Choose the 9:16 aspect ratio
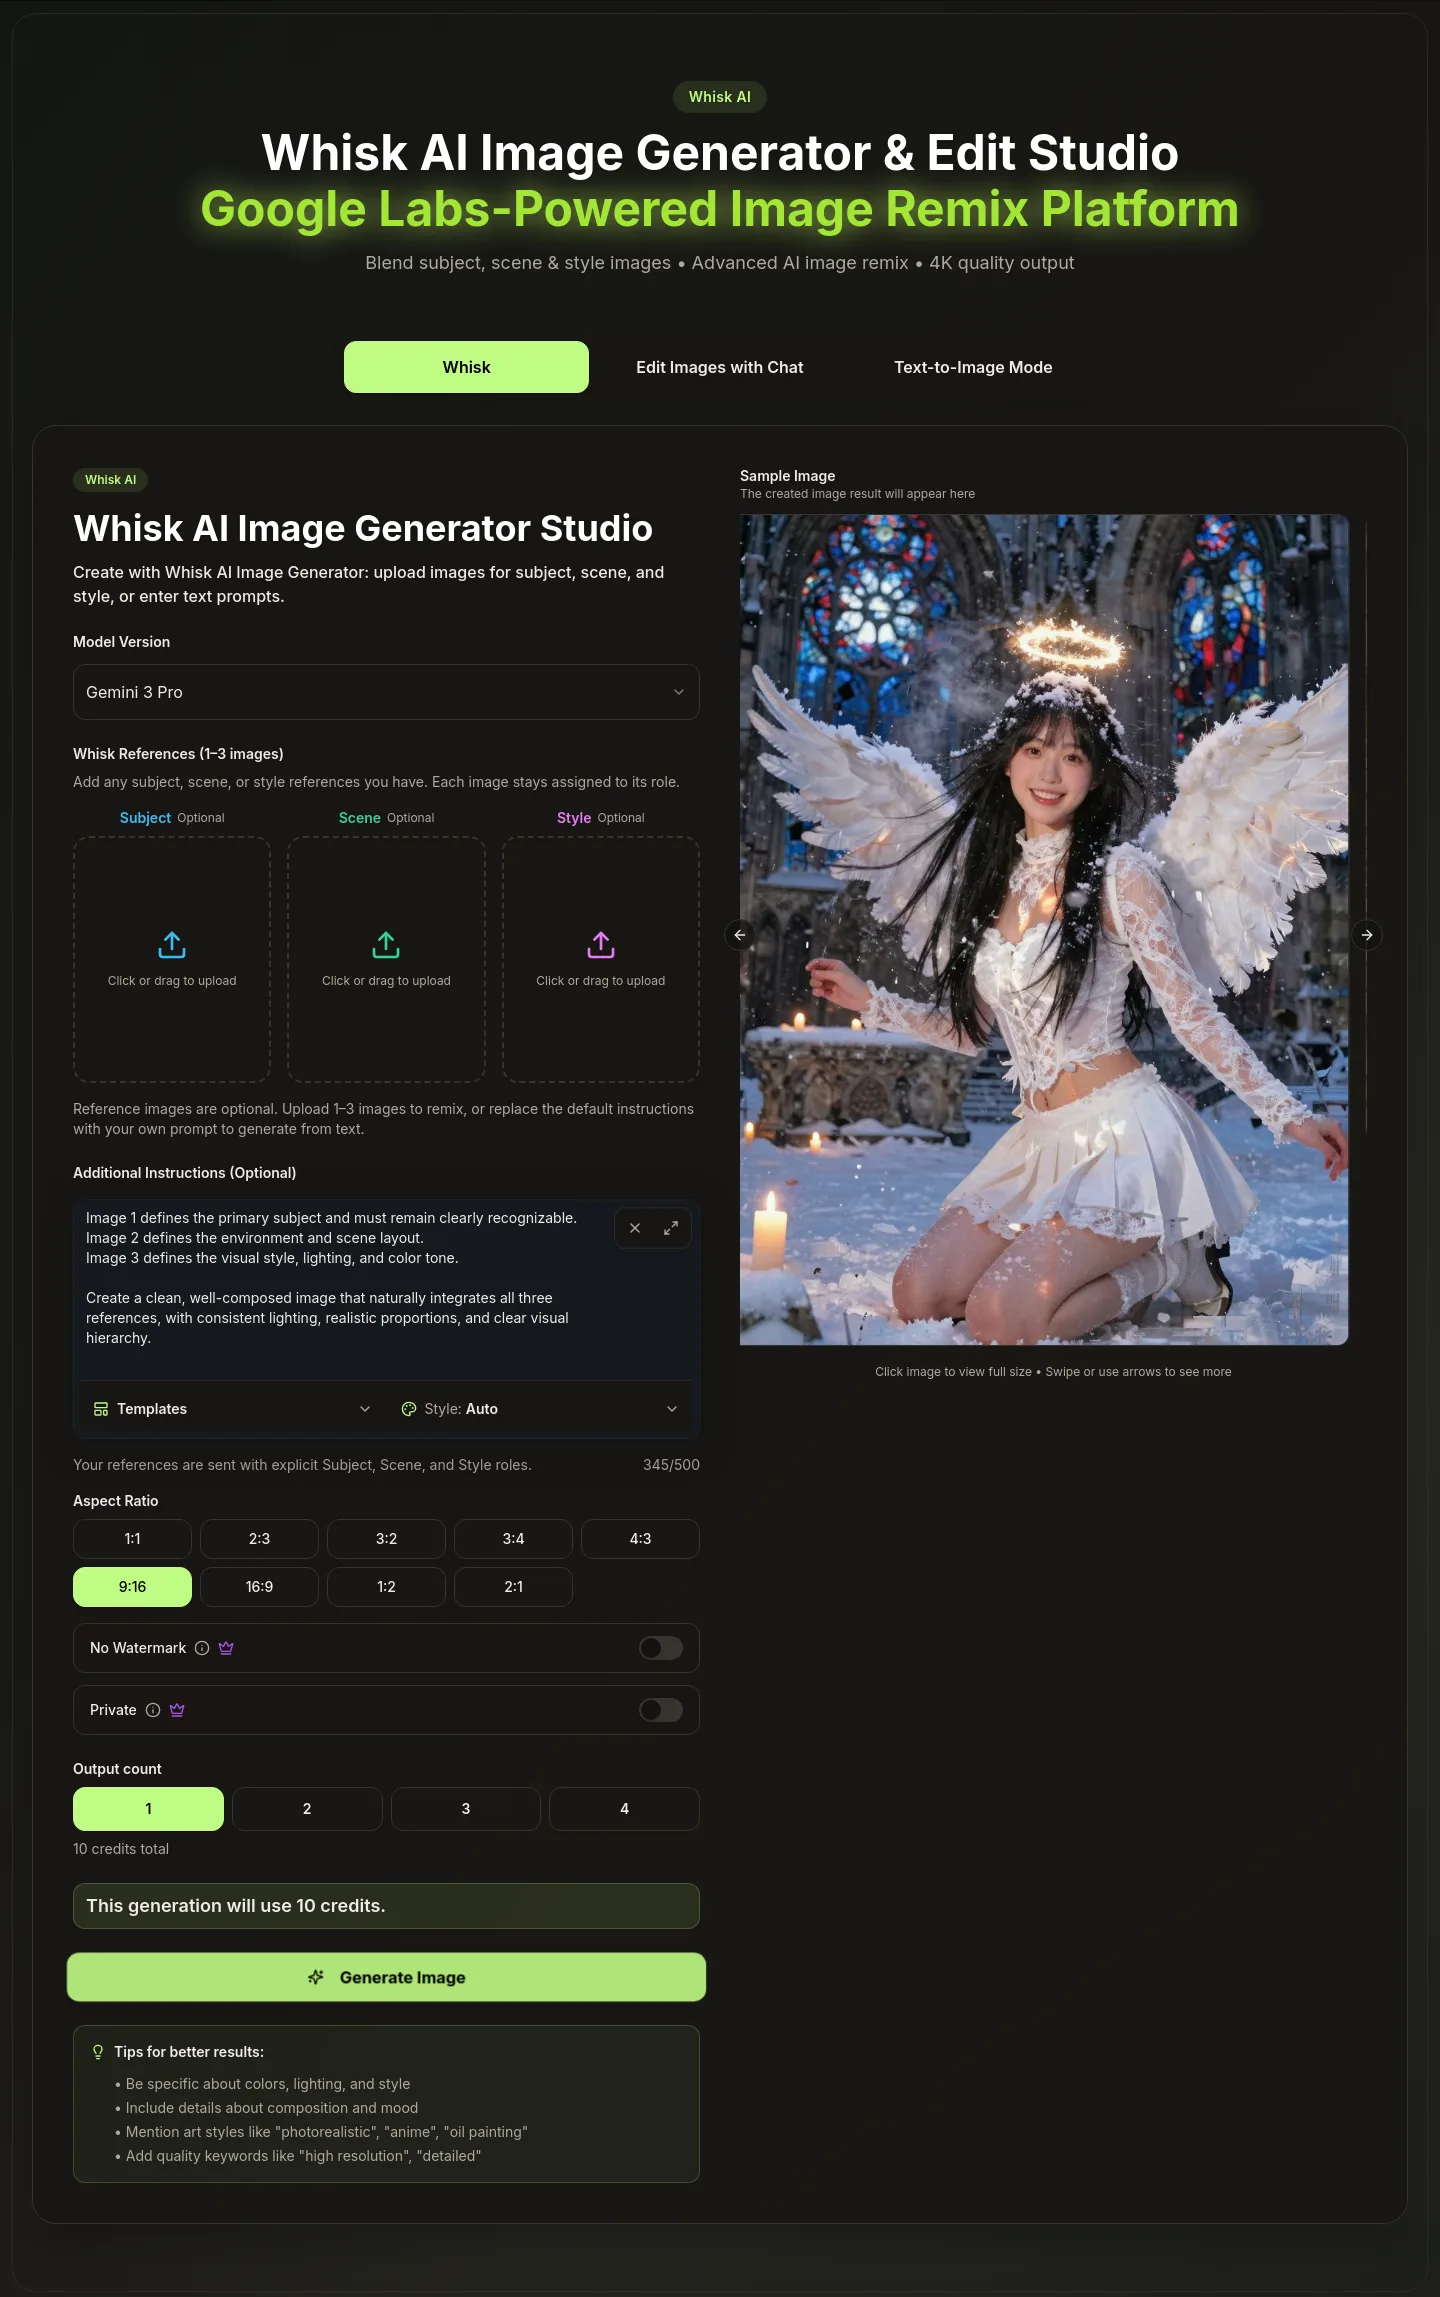The width and height of the screenshot is (1440, 2297). click(x=132, y=1587)
